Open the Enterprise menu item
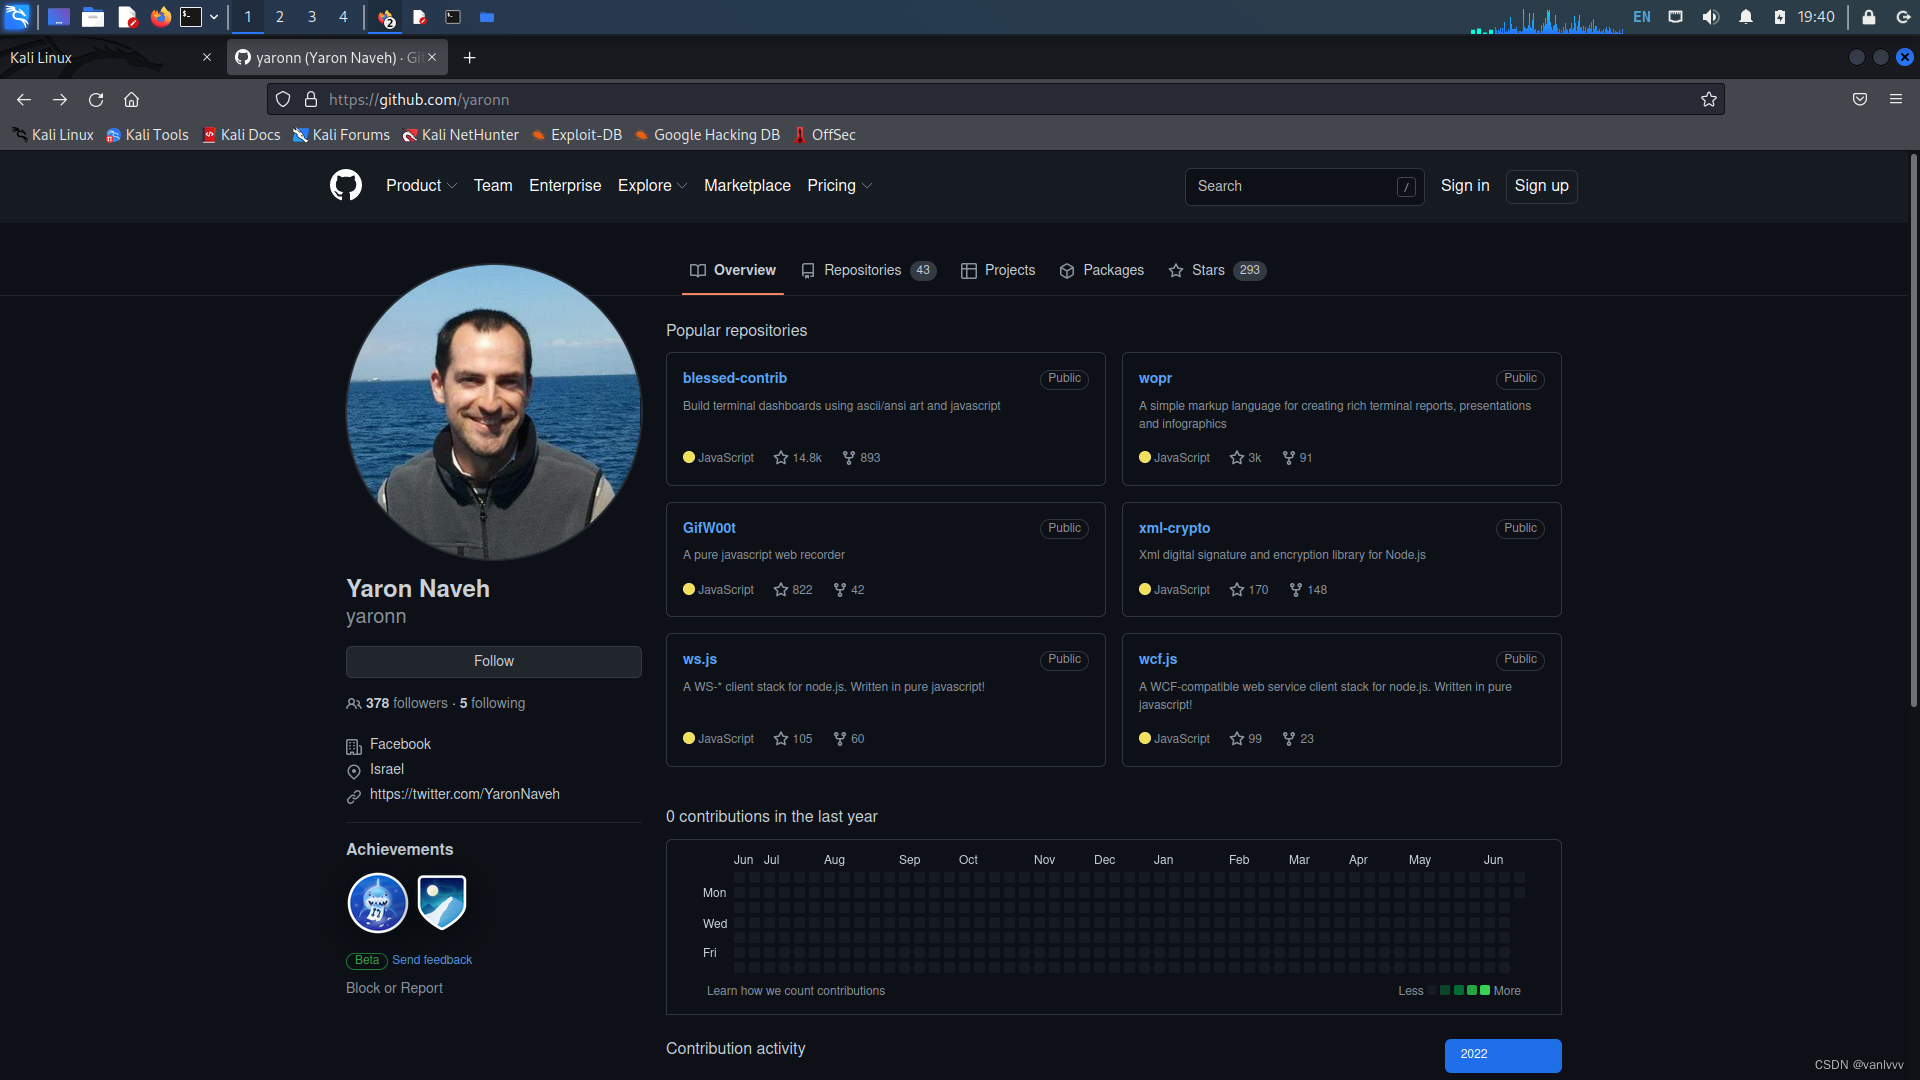Image resolution: width=1920 pixels, height=1080 pixels. pos(565,186)
